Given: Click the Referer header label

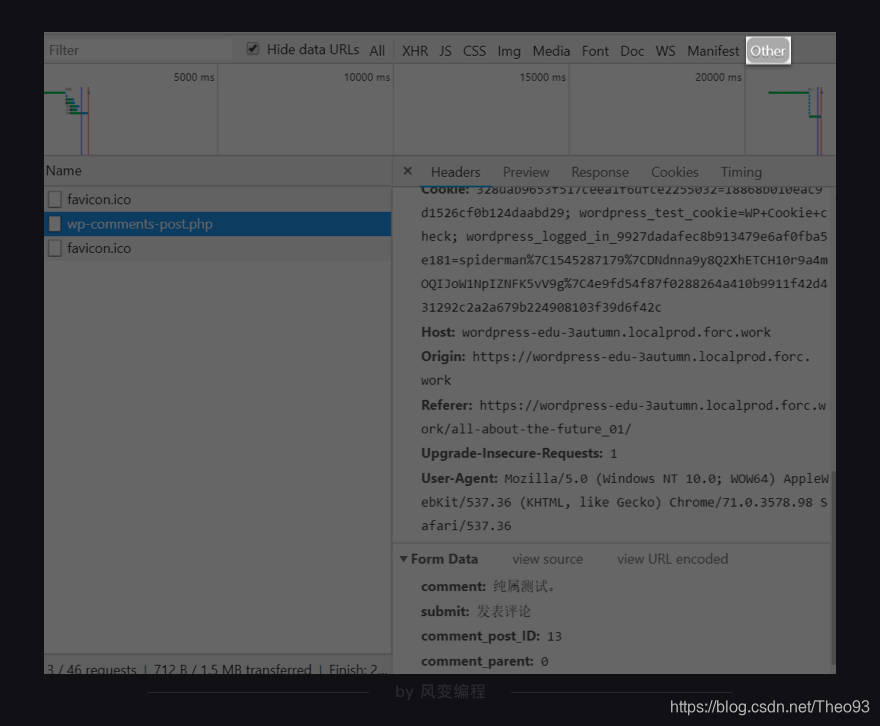Looking at the screenshot, I should (447, 405).
